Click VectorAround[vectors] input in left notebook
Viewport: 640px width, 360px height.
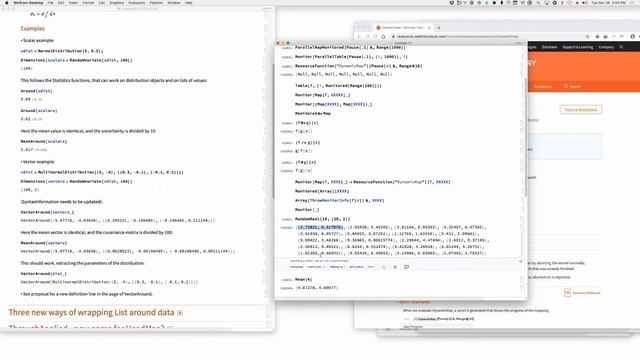pyautogui.click(x=47, y=212)
